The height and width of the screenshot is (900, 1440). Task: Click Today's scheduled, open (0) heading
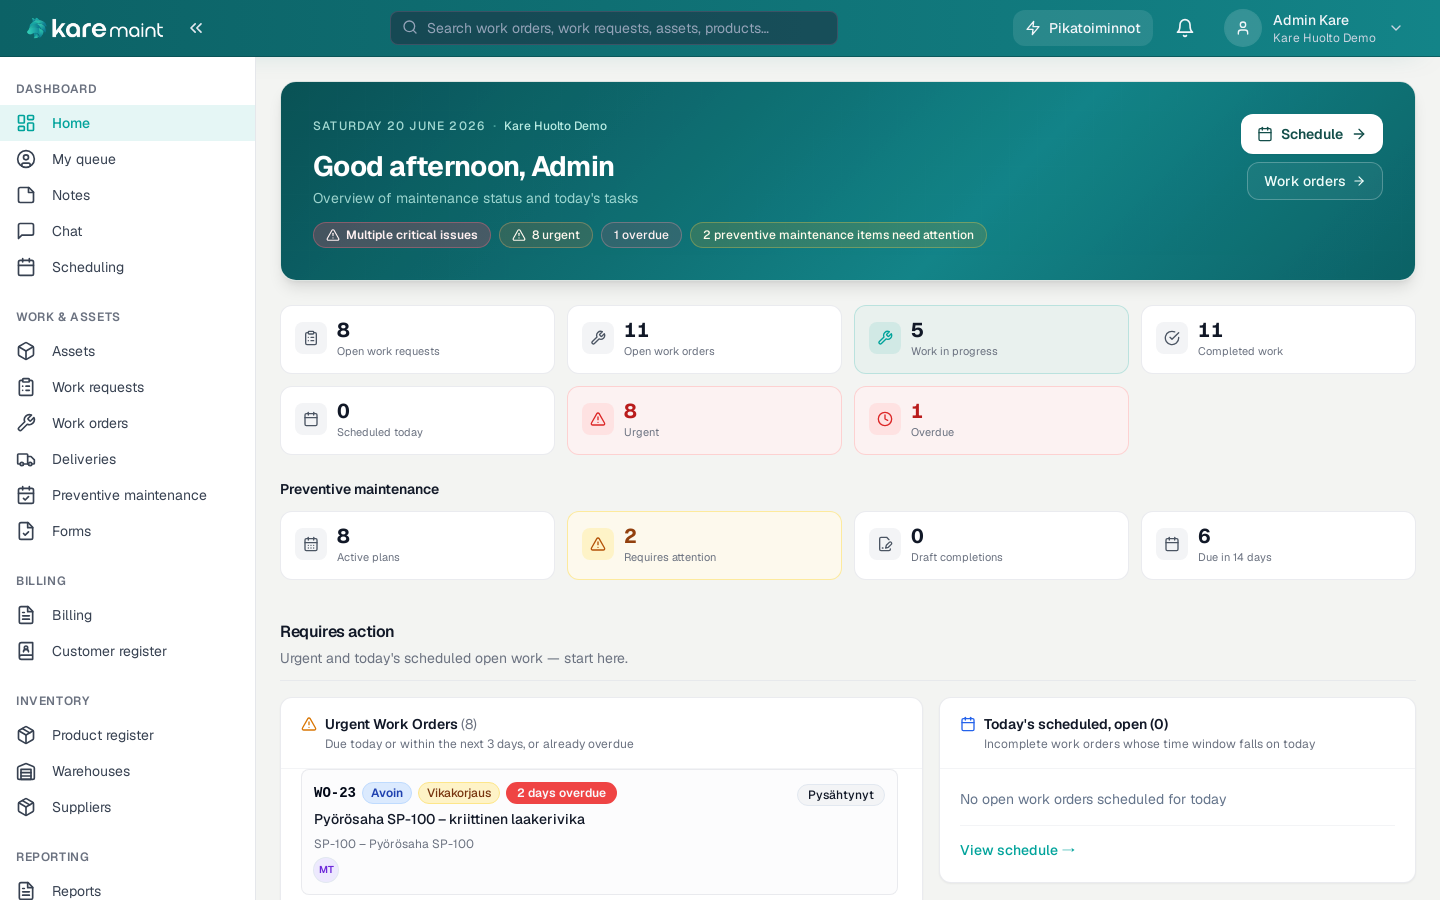coord(1076,724)
